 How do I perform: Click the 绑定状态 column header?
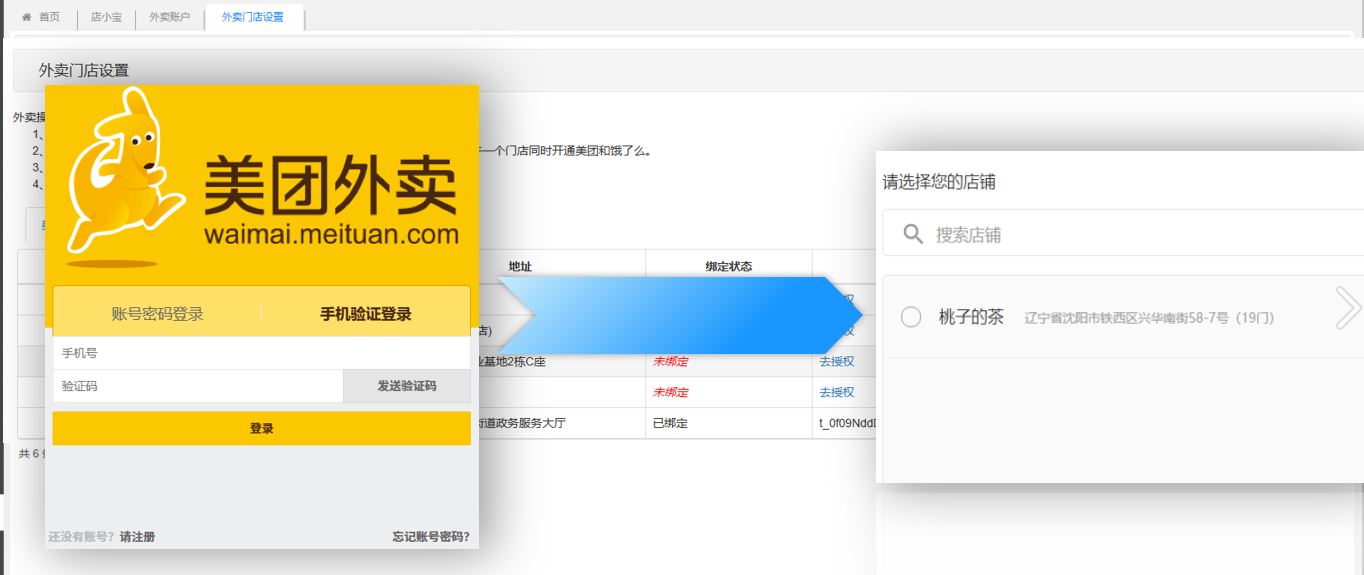point(729,266)
